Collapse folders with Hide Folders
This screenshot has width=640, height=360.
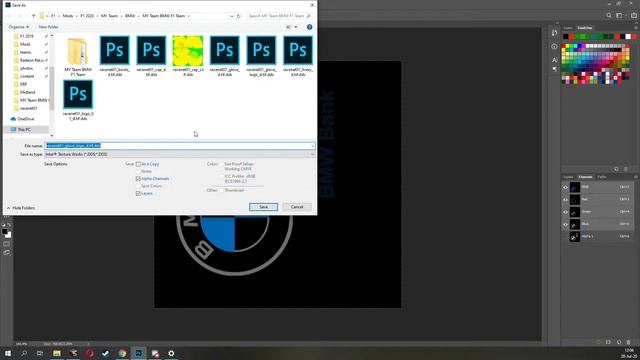[x=20, y=208]
